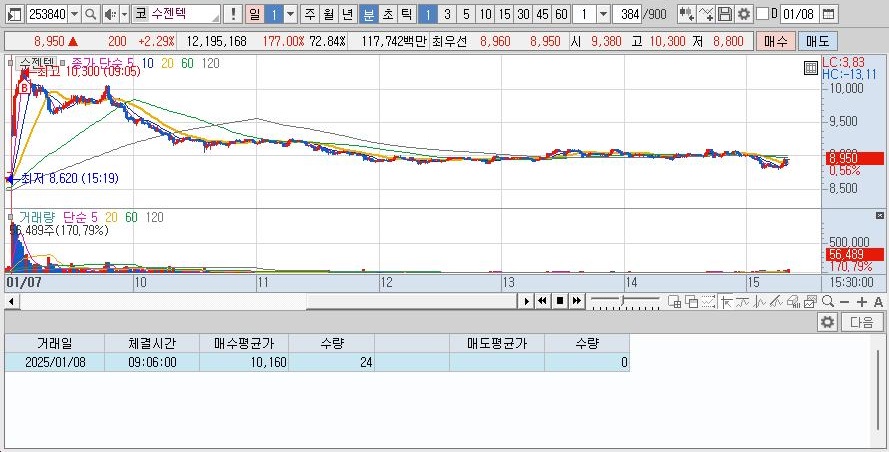Click magnifier zoom icon in chart toolbar
889x452 pixels.
[x=828, y=302]
